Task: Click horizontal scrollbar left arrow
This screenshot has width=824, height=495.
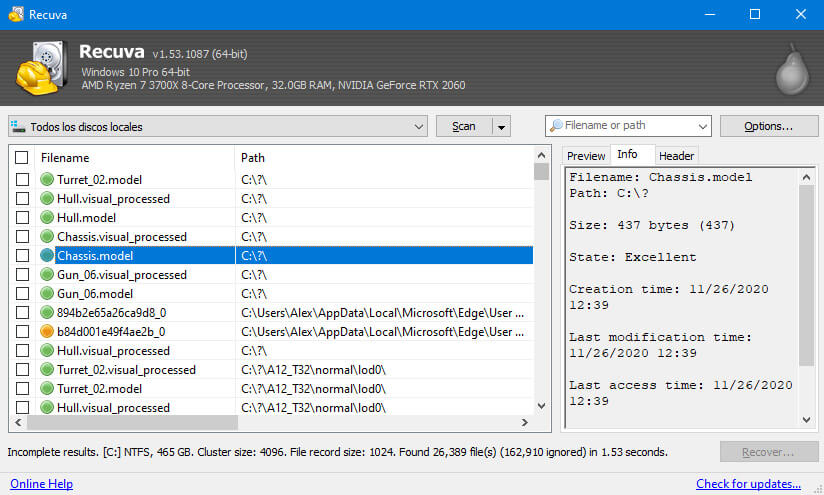Action: (18, 422)
